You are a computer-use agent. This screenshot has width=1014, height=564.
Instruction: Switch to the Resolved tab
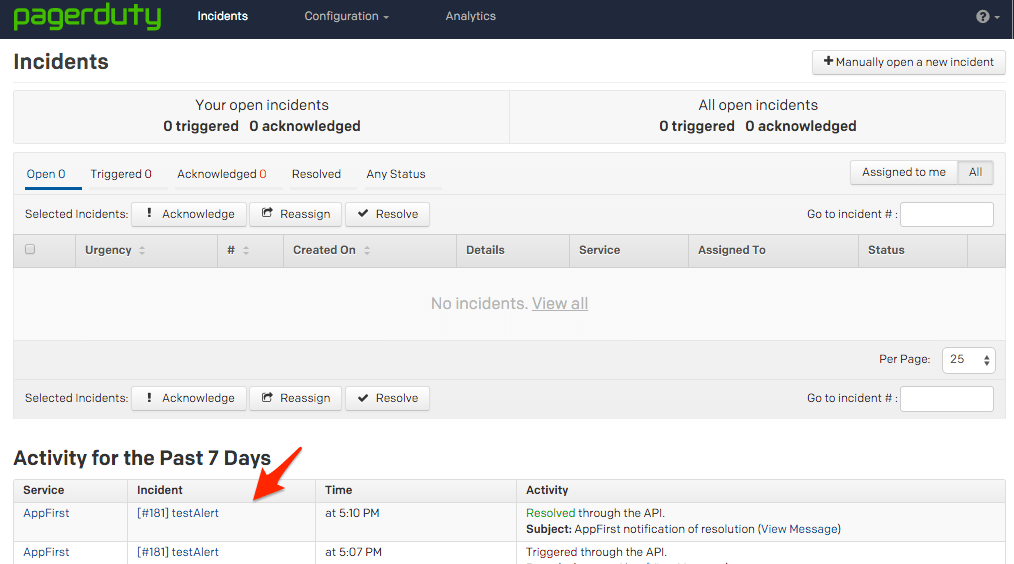(x=316, y=174)
